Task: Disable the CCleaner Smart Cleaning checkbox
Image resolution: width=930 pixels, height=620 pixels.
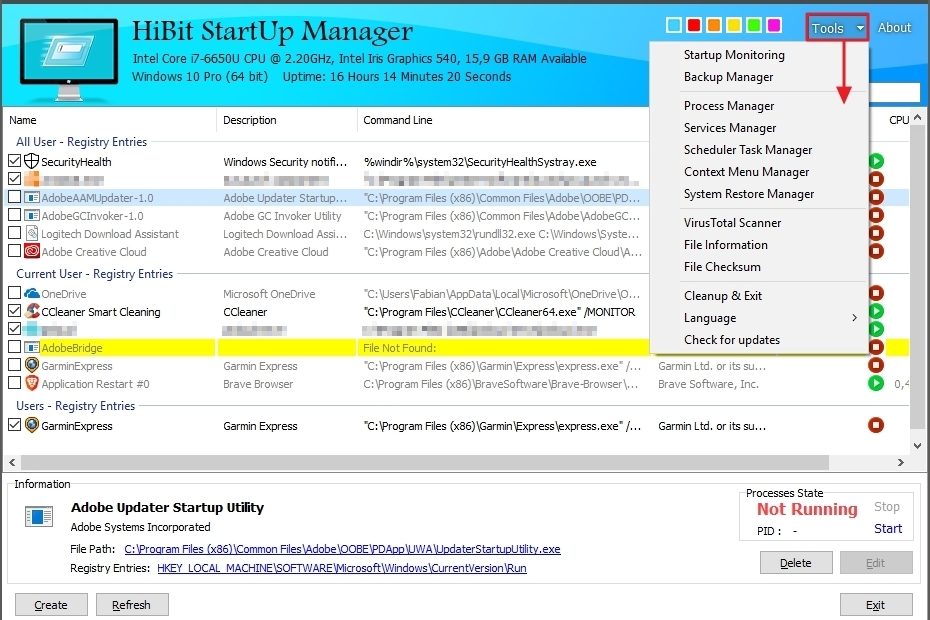Action: [x=14, y=311]
